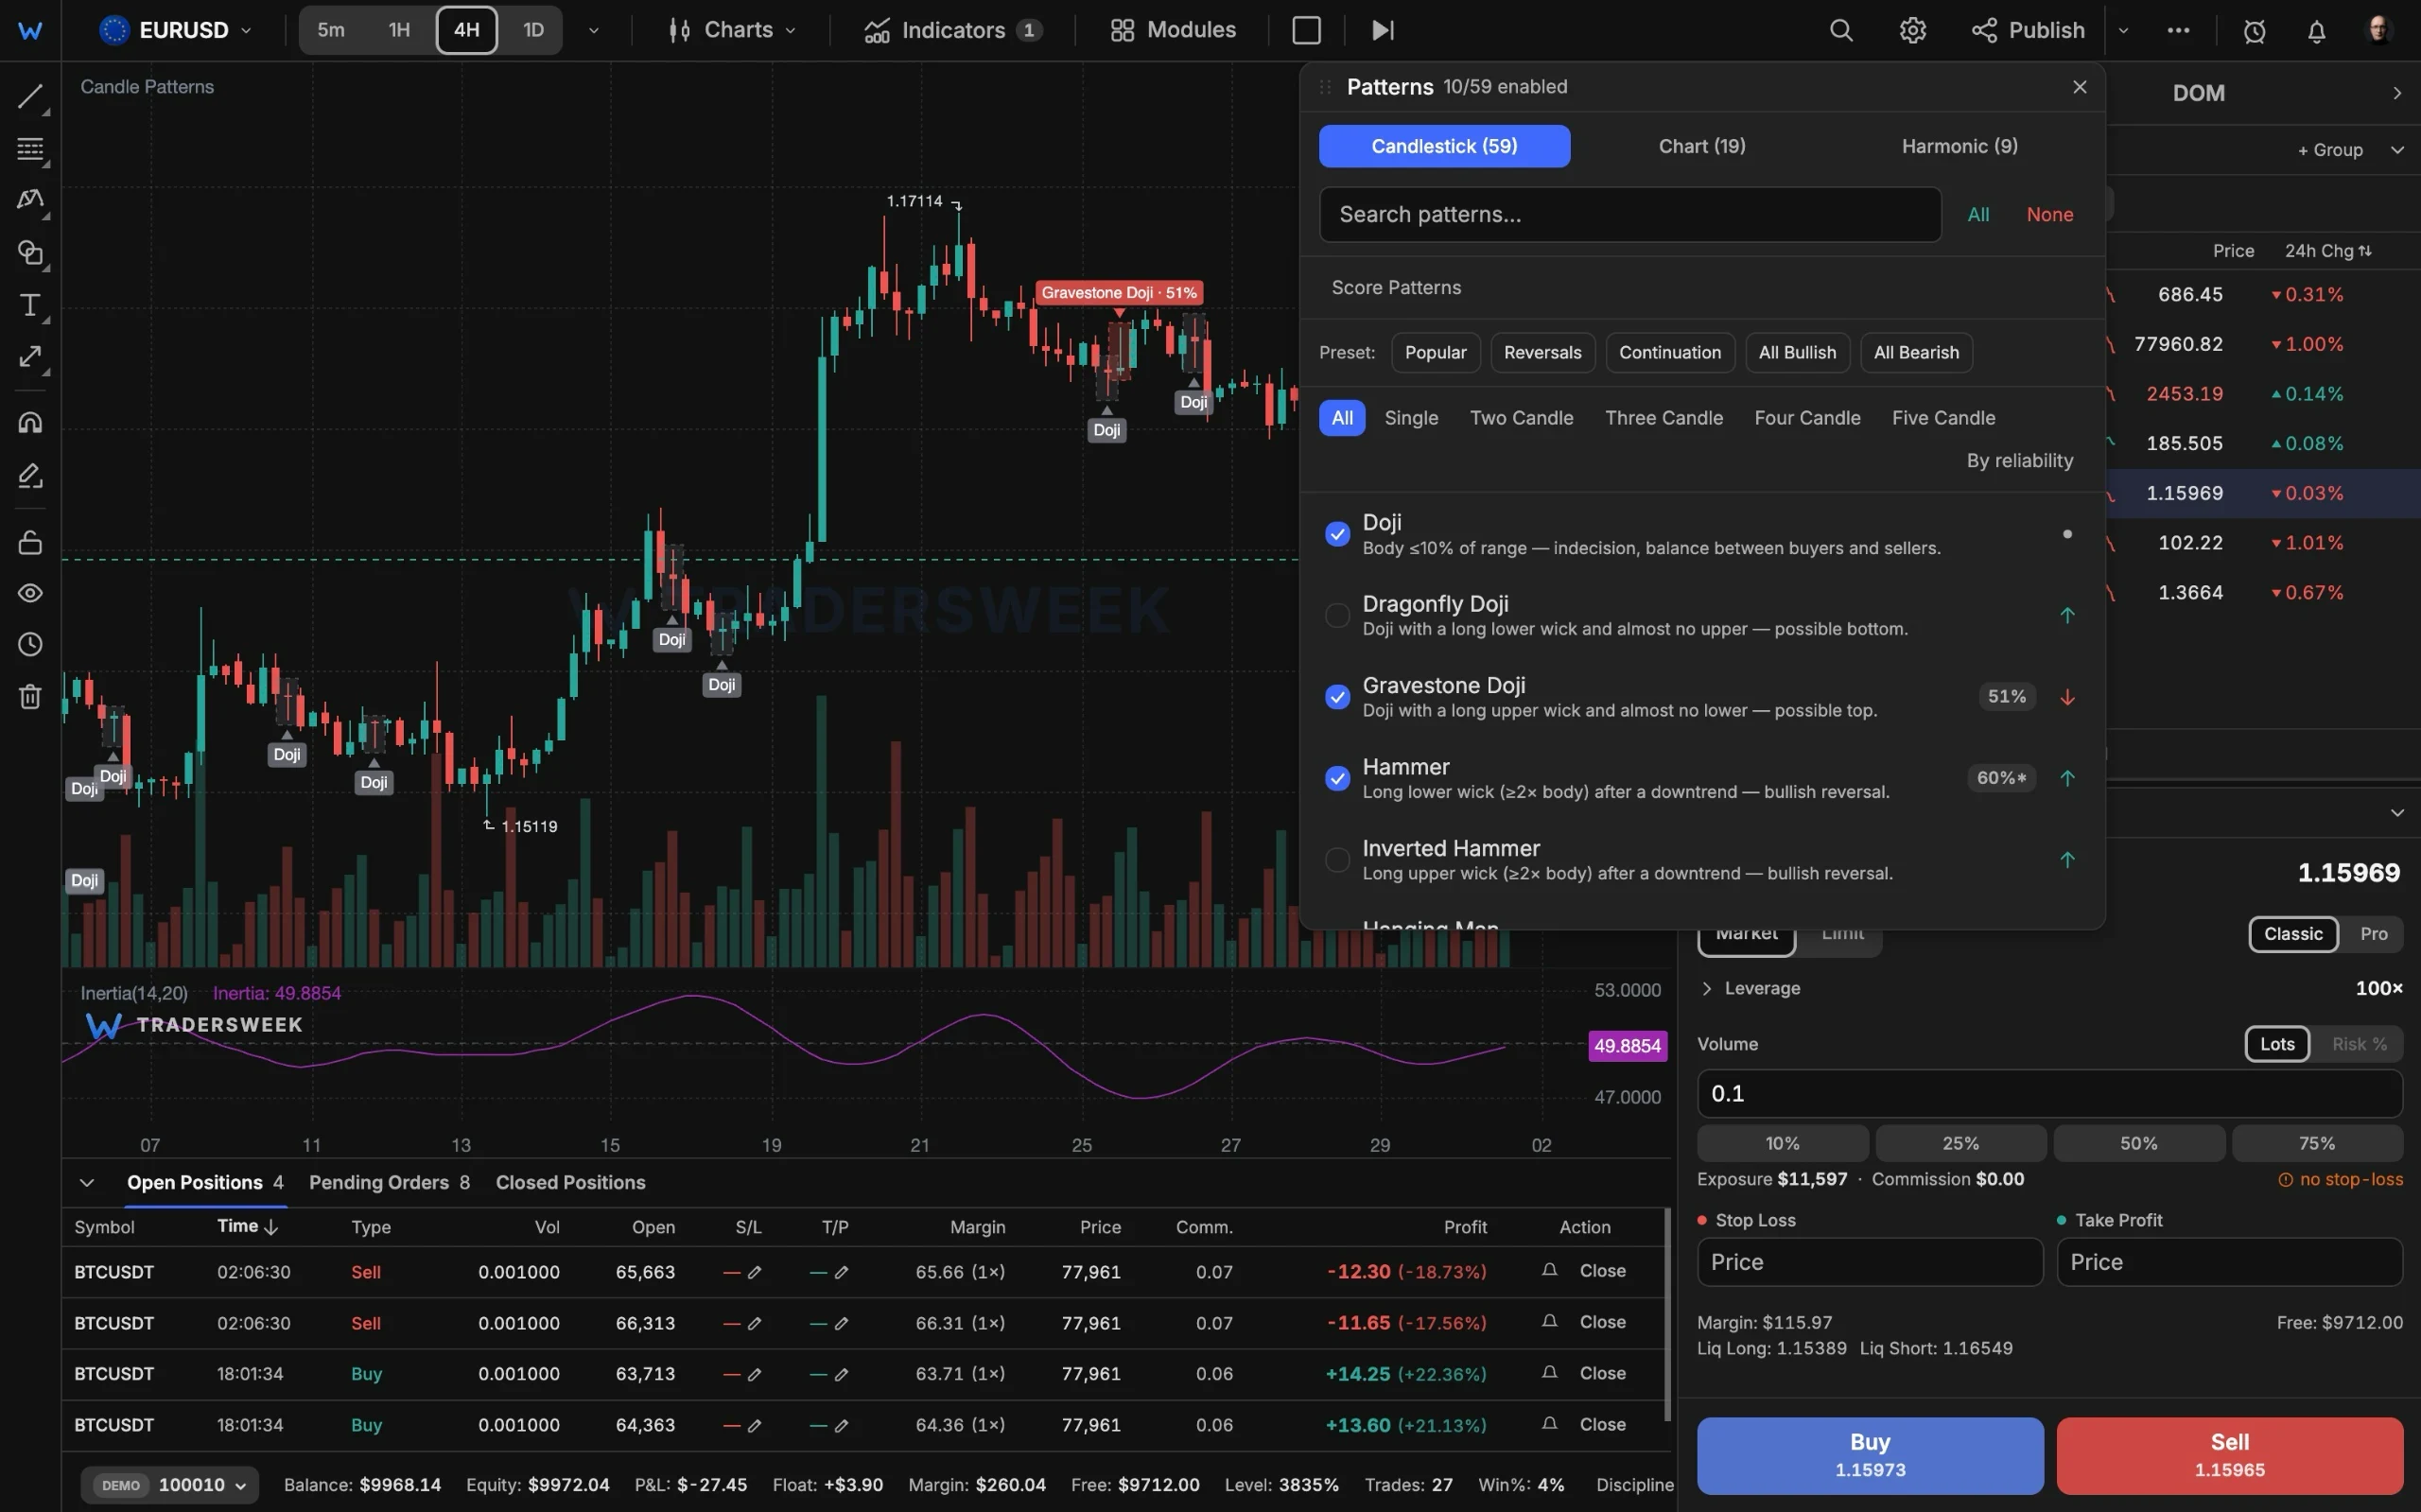Click the Stop Loss price field
Image resolution: width=2421 pixels, height=1512 pixels.
1869,1262
